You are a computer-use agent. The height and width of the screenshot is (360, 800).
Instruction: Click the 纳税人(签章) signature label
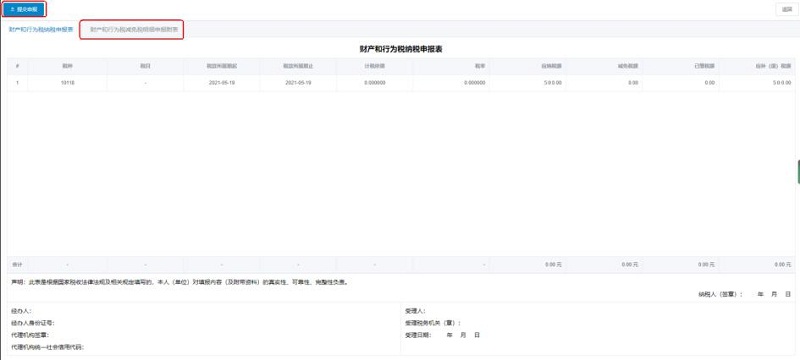click(x=721, y=294)
